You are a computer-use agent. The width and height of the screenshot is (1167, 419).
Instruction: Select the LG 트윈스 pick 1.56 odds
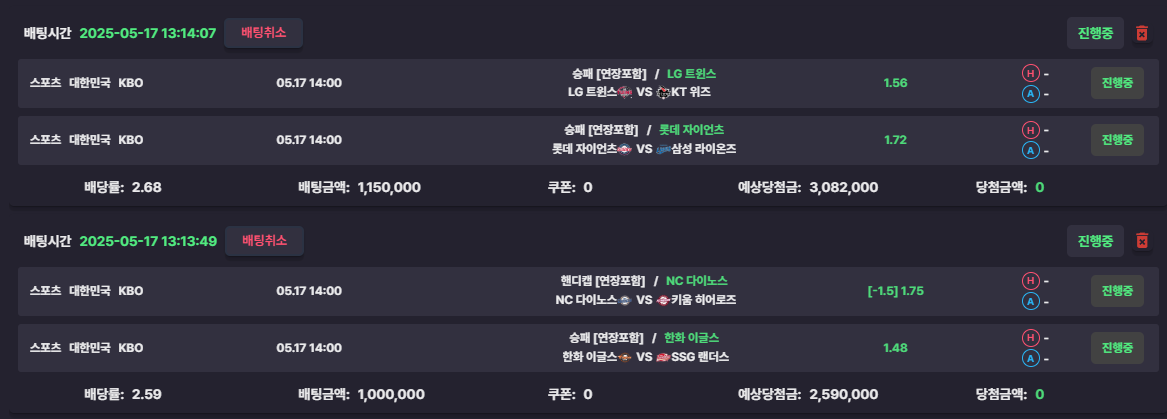click(x=895, y=83)
